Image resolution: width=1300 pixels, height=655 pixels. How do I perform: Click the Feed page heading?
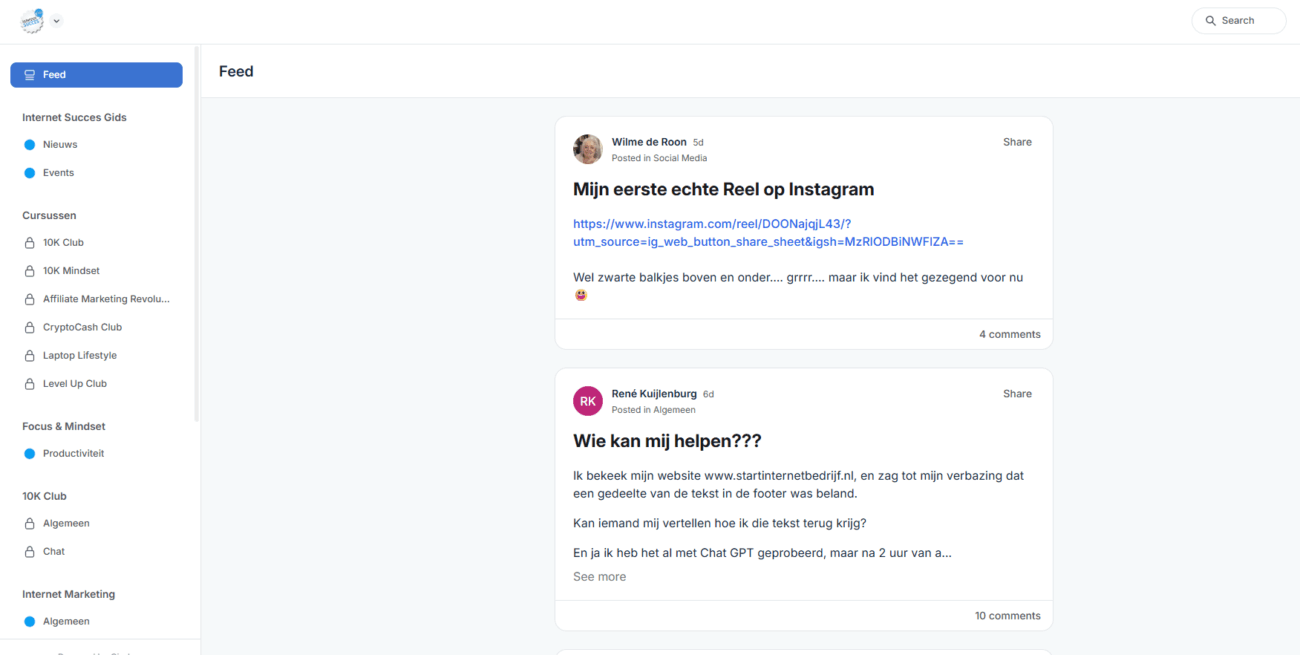(236, 71)
